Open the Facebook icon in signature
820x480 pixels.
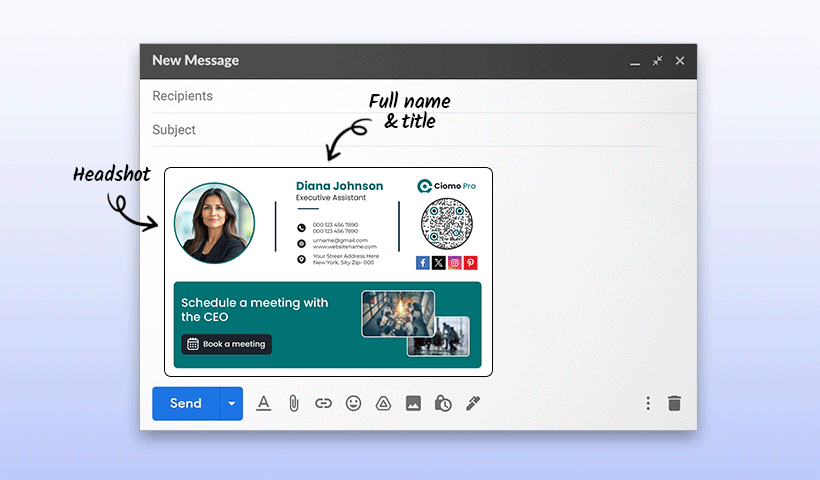point(423,263)
